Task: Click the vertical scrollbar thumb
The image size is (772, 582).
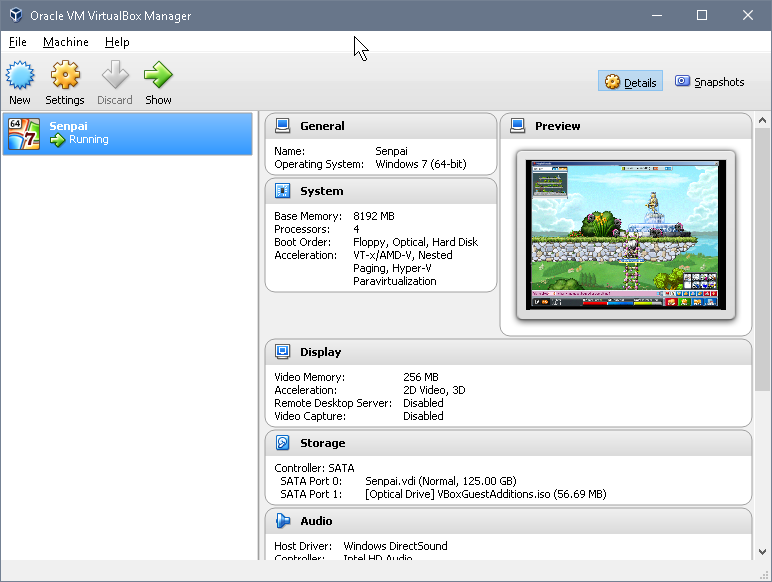Action: point(762,259)
